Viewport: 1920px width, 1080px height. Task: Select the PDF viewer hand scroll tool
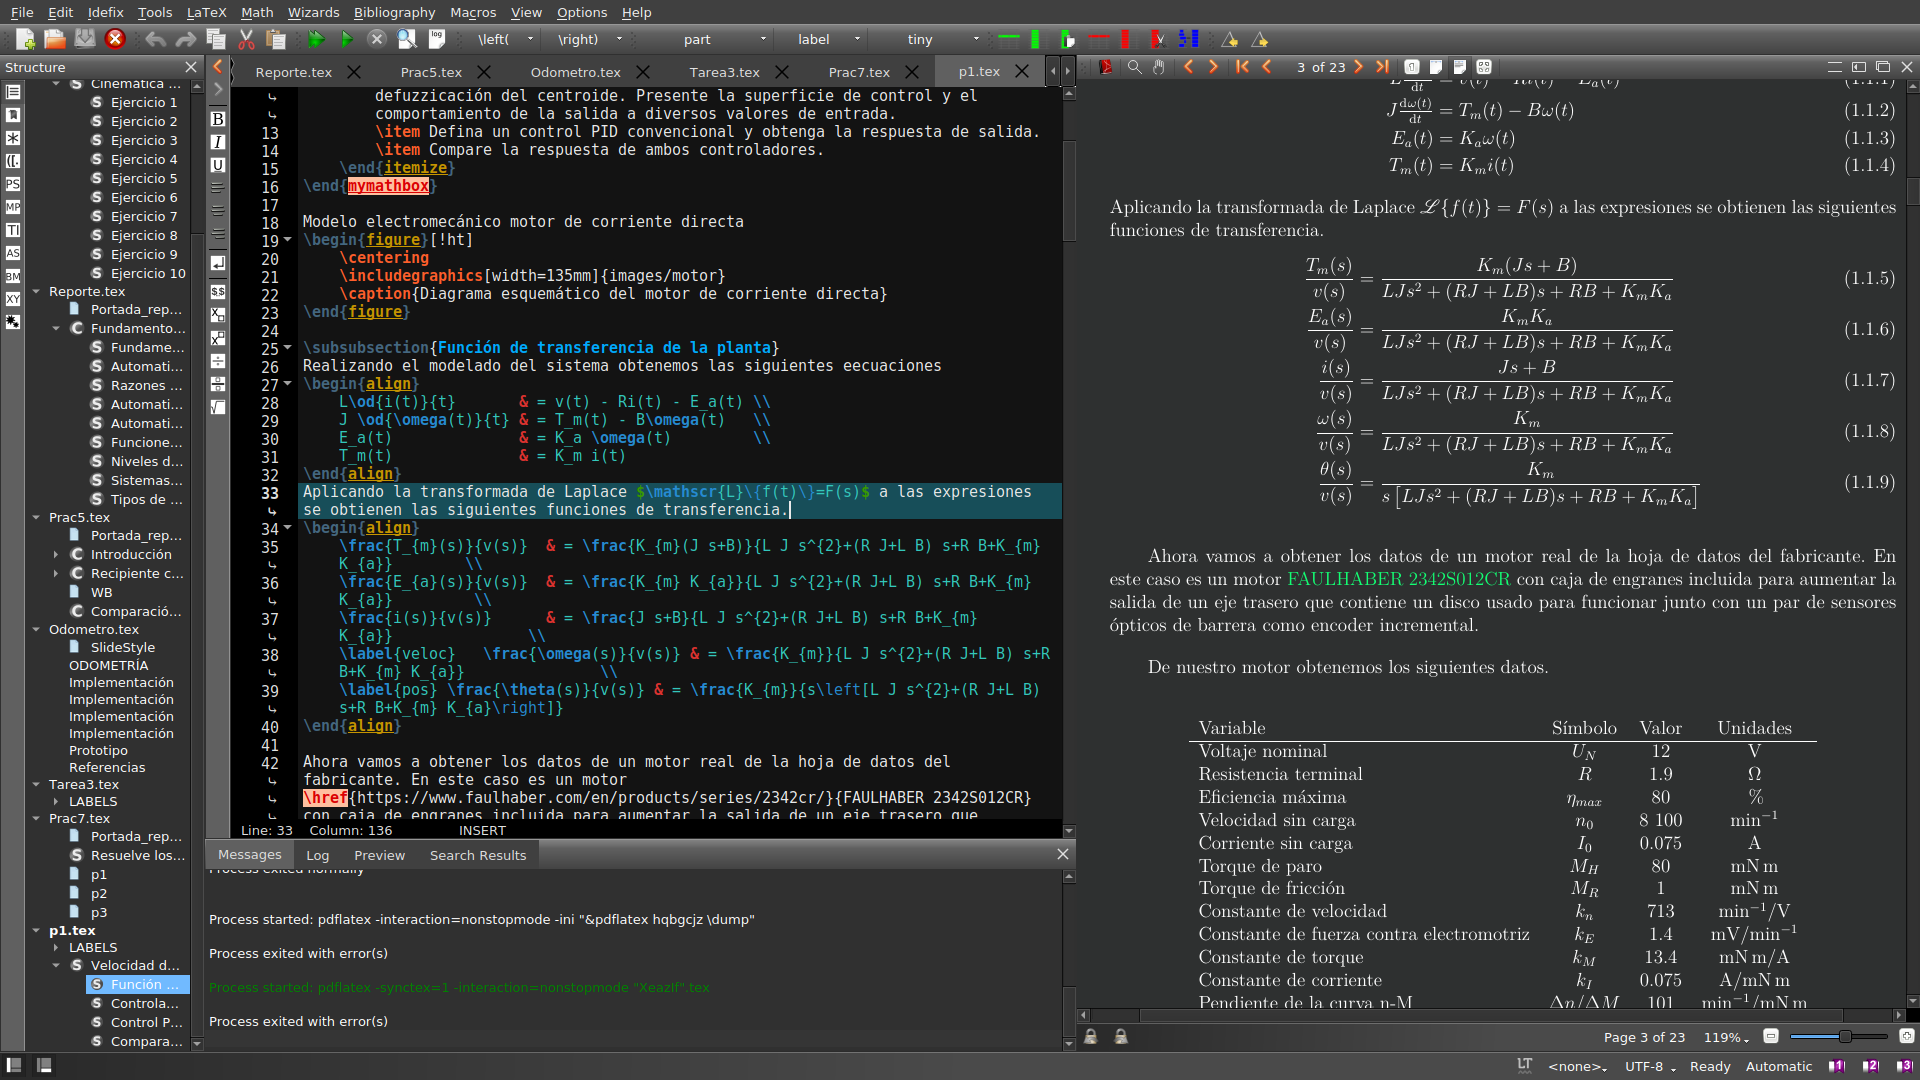point(1158,67)
